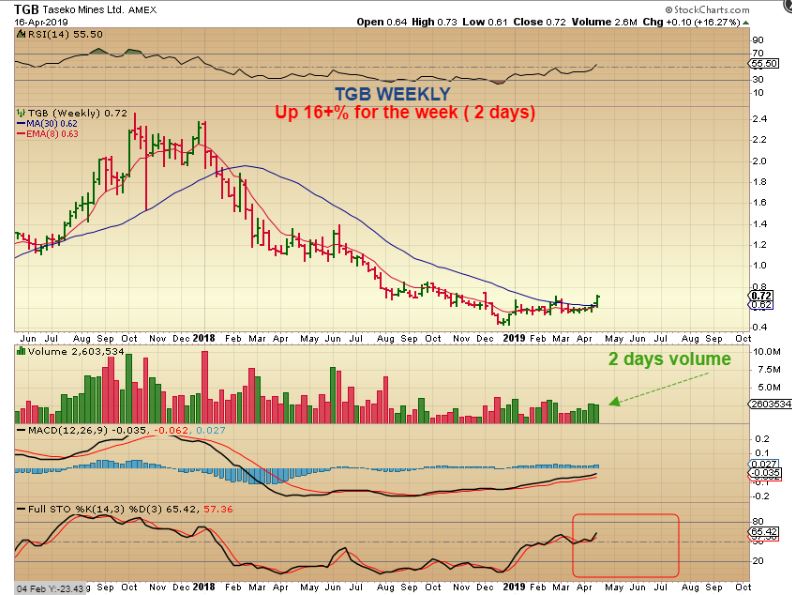Image resolution: width=792 pixels, height=595 pixels.
Task: Click the MACD(12,26,9) legend label
Action: [x=68, y=430]
